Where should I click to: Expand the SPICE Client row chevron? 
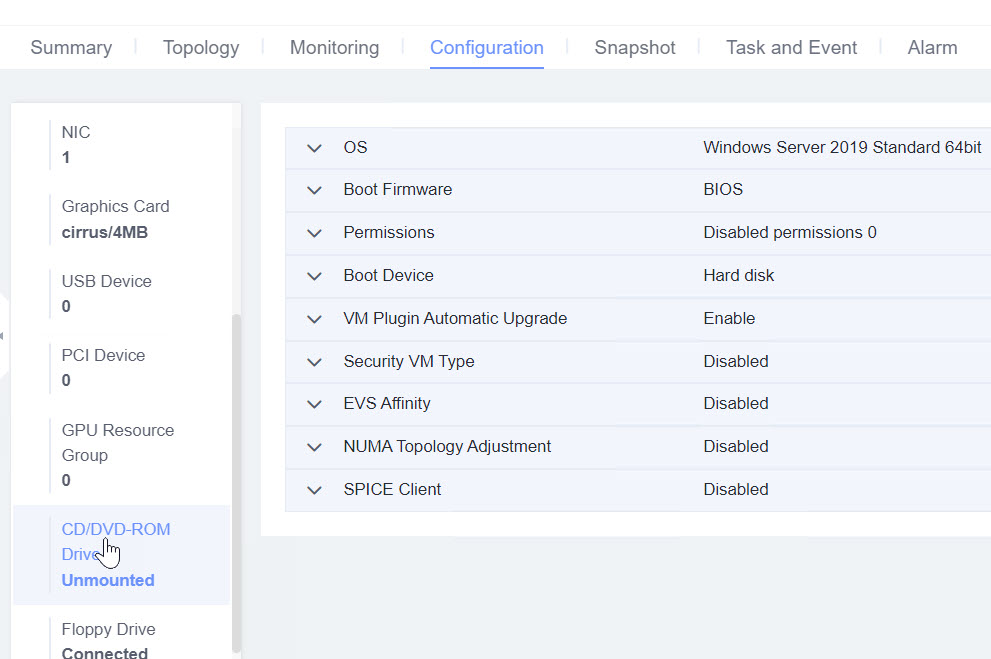314,490
